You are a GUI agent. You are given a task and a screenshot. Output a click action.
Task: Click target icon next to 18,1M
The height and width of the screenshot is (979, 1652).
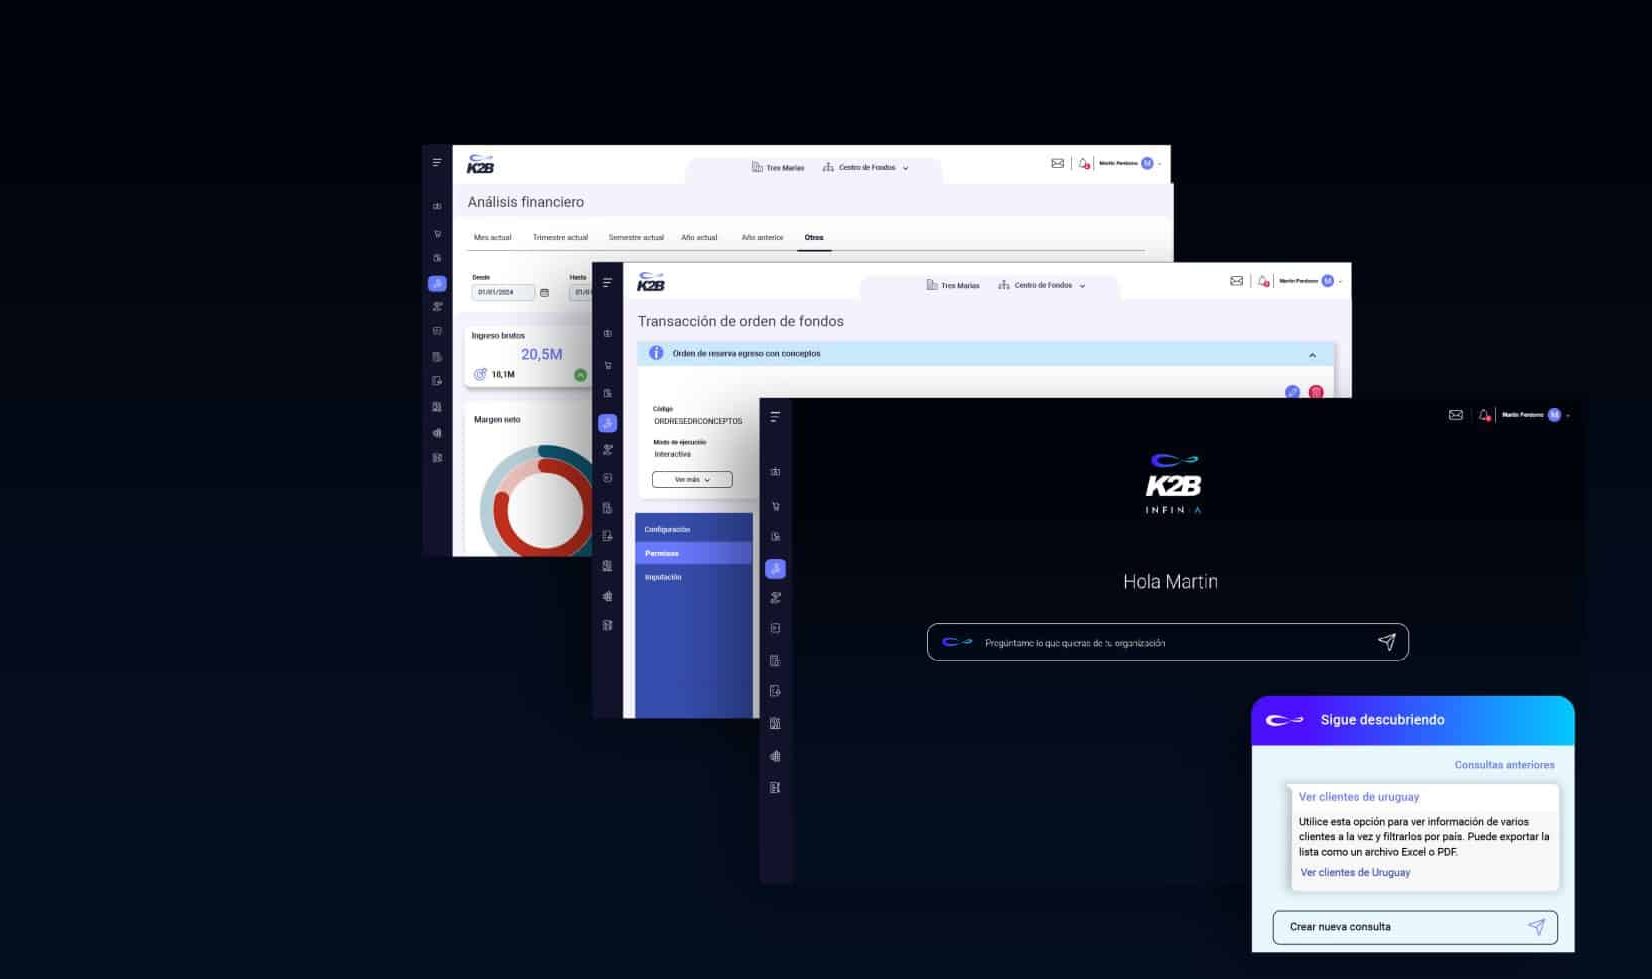(x=480, y=374)
